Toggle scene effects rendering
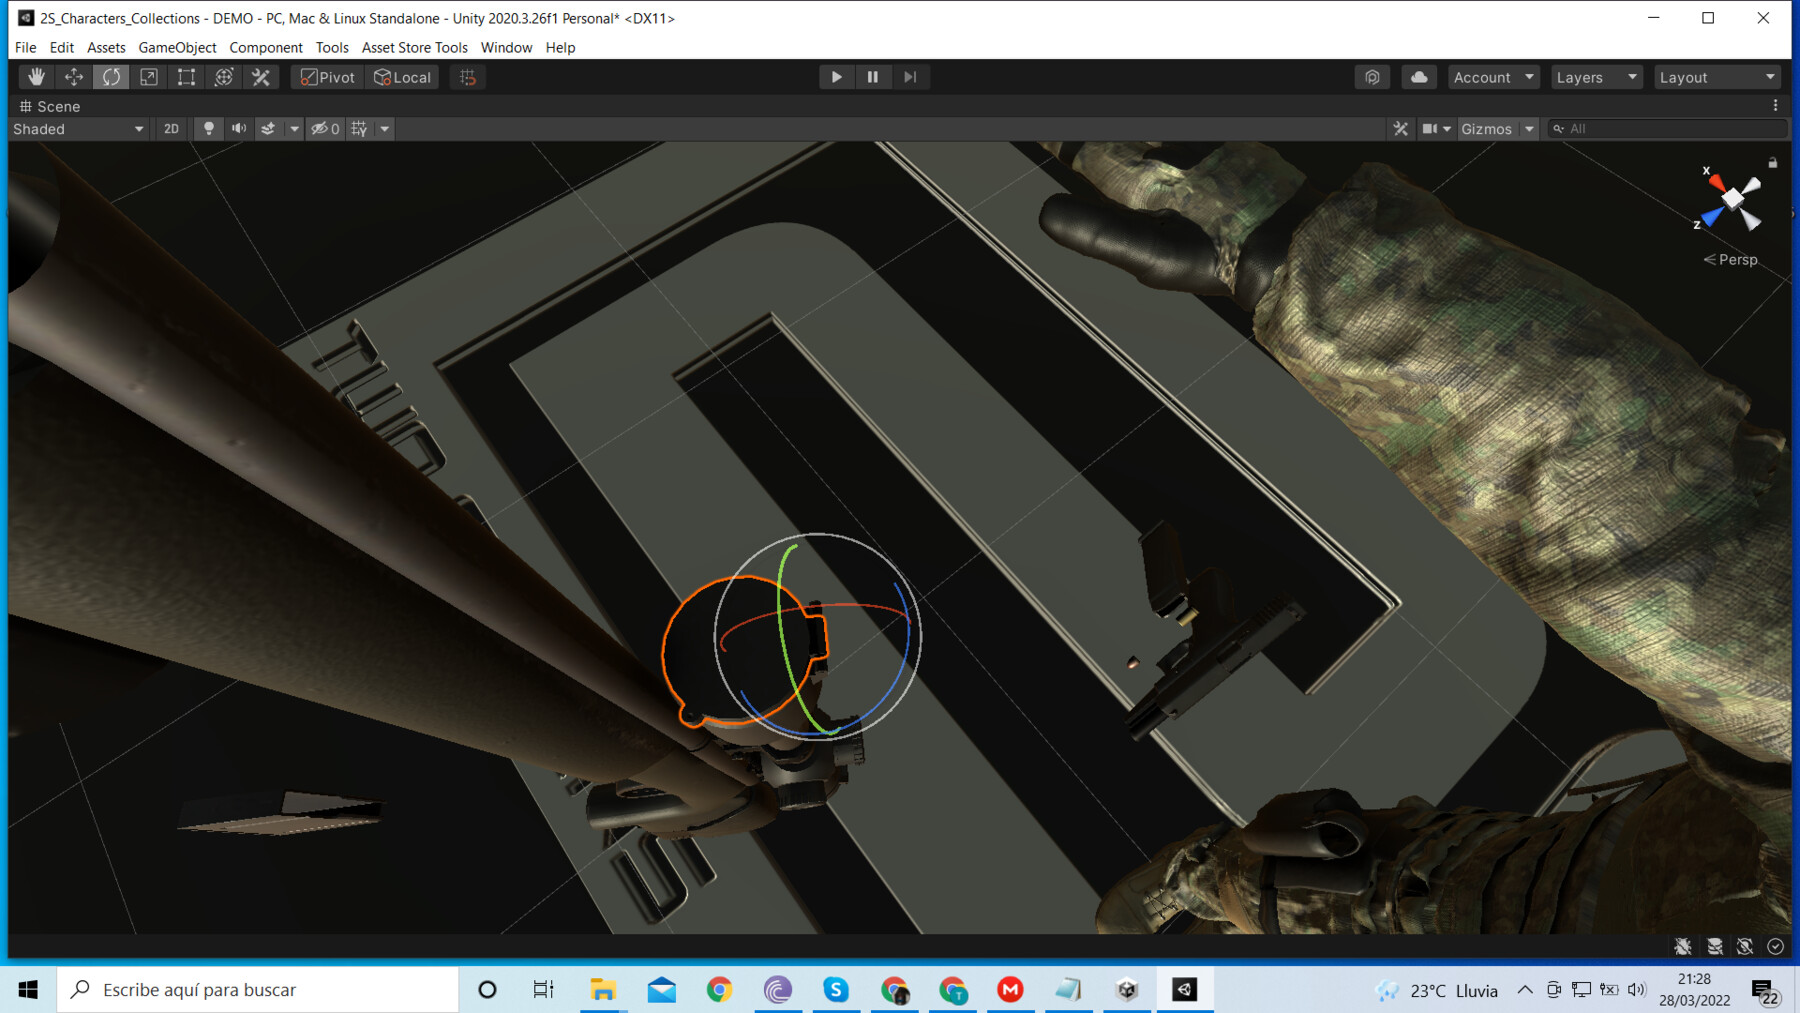The height and width of the screenshot is (1013, 1800). tap(268, 129)
